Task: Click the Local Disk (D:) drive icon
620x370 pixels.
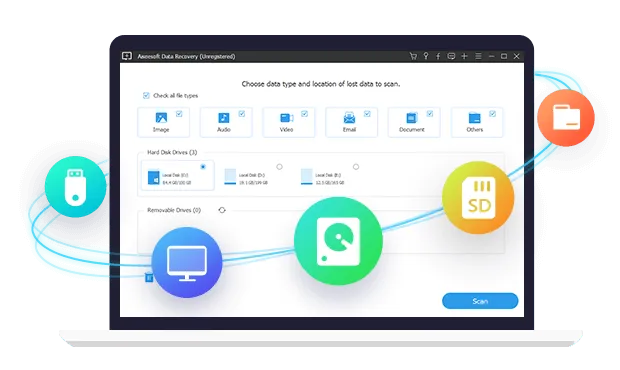Action: click(x=230, y=176)
